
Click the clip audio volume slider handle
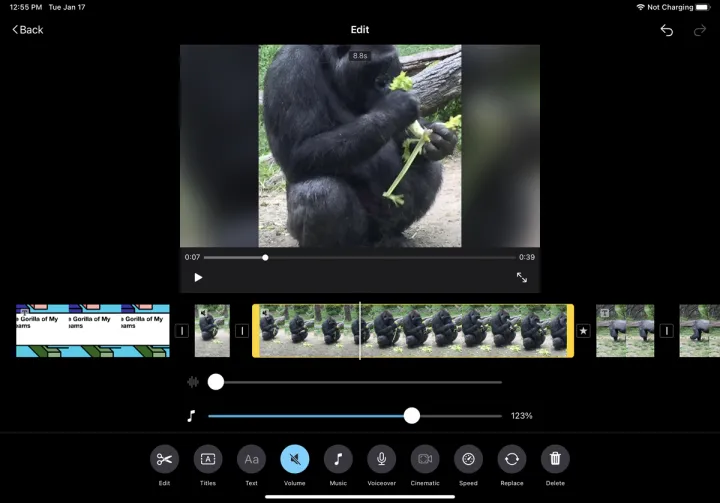click(216, 382)
